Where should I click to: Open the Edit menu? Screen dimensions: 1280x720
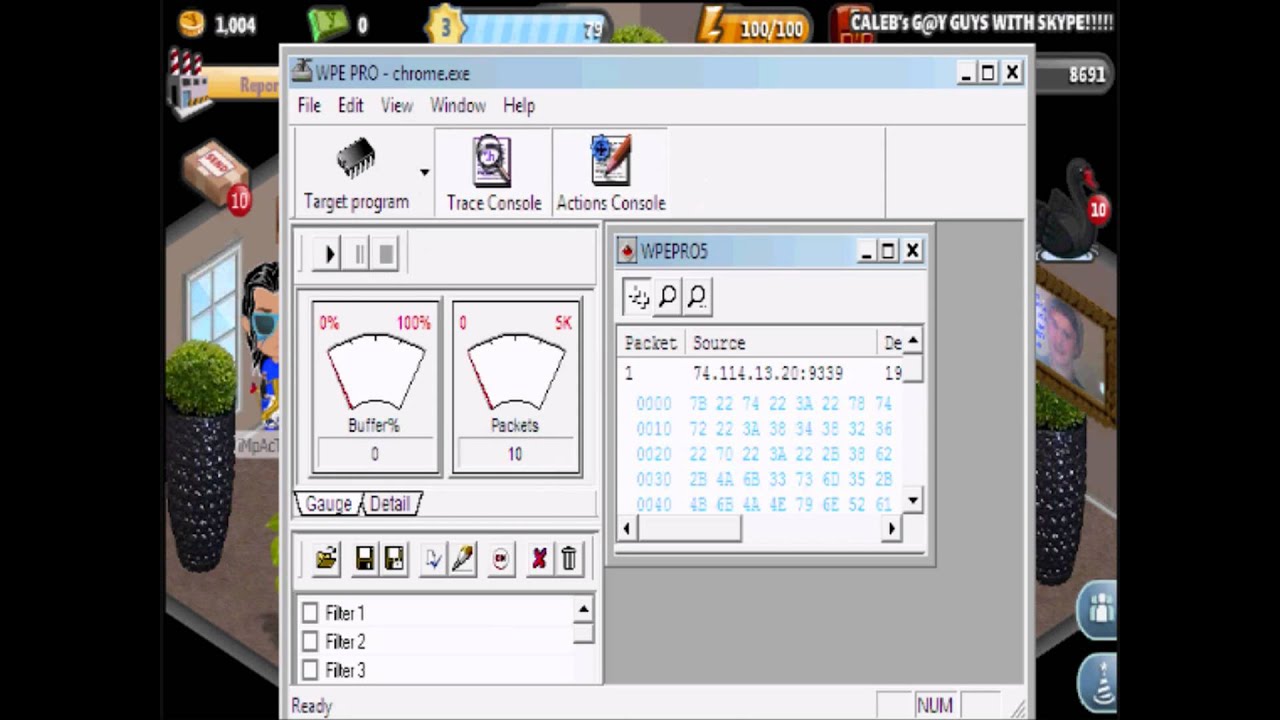(x=350, y=105)
